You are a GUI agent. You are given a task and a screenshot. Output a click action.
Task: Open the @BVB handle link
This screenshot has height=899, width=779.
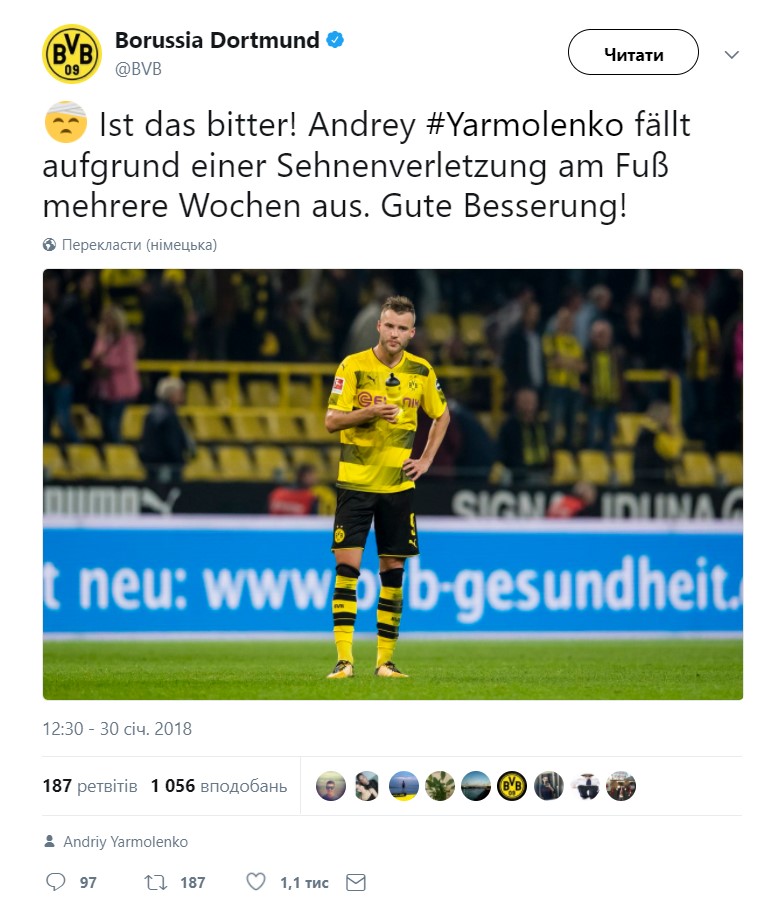pos(138,69)
